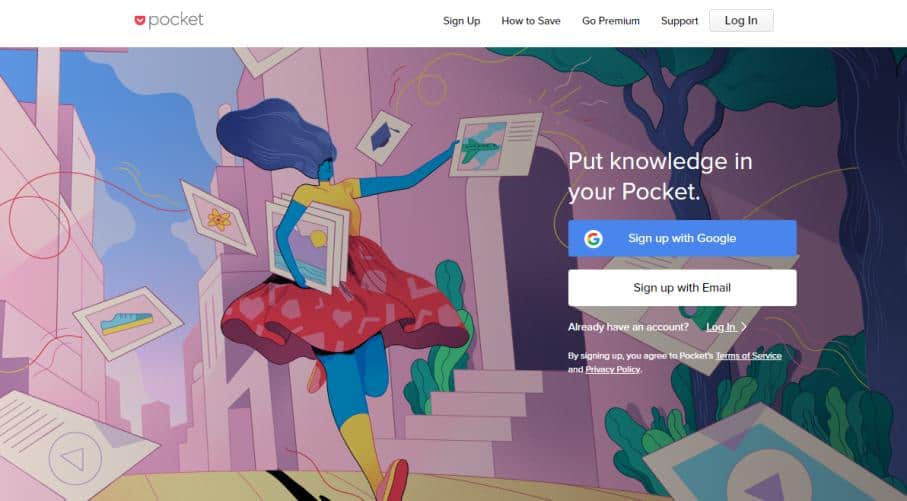907x501 pixels.
Task: Click the pocket wordmark in header
Action: coord(176,20)
